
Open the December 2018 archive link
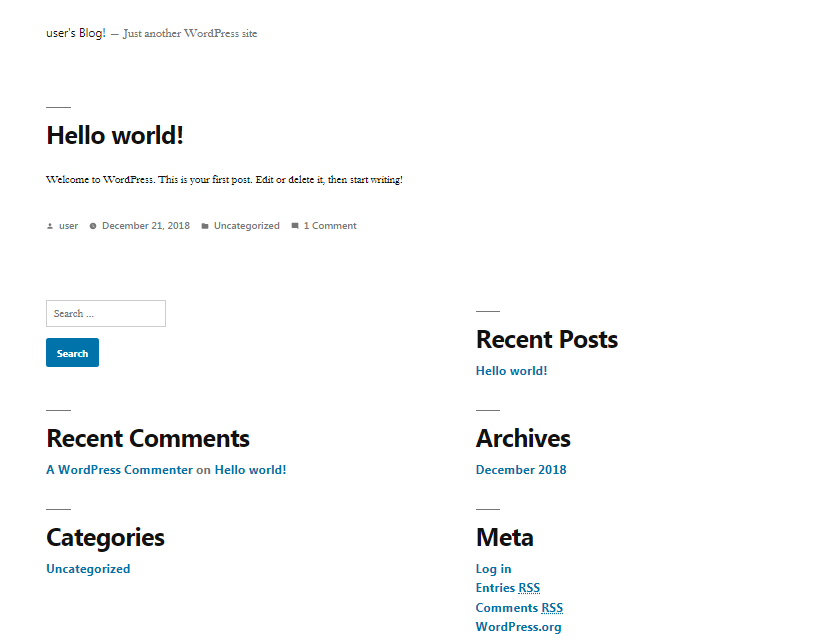[x=521, y=470]
